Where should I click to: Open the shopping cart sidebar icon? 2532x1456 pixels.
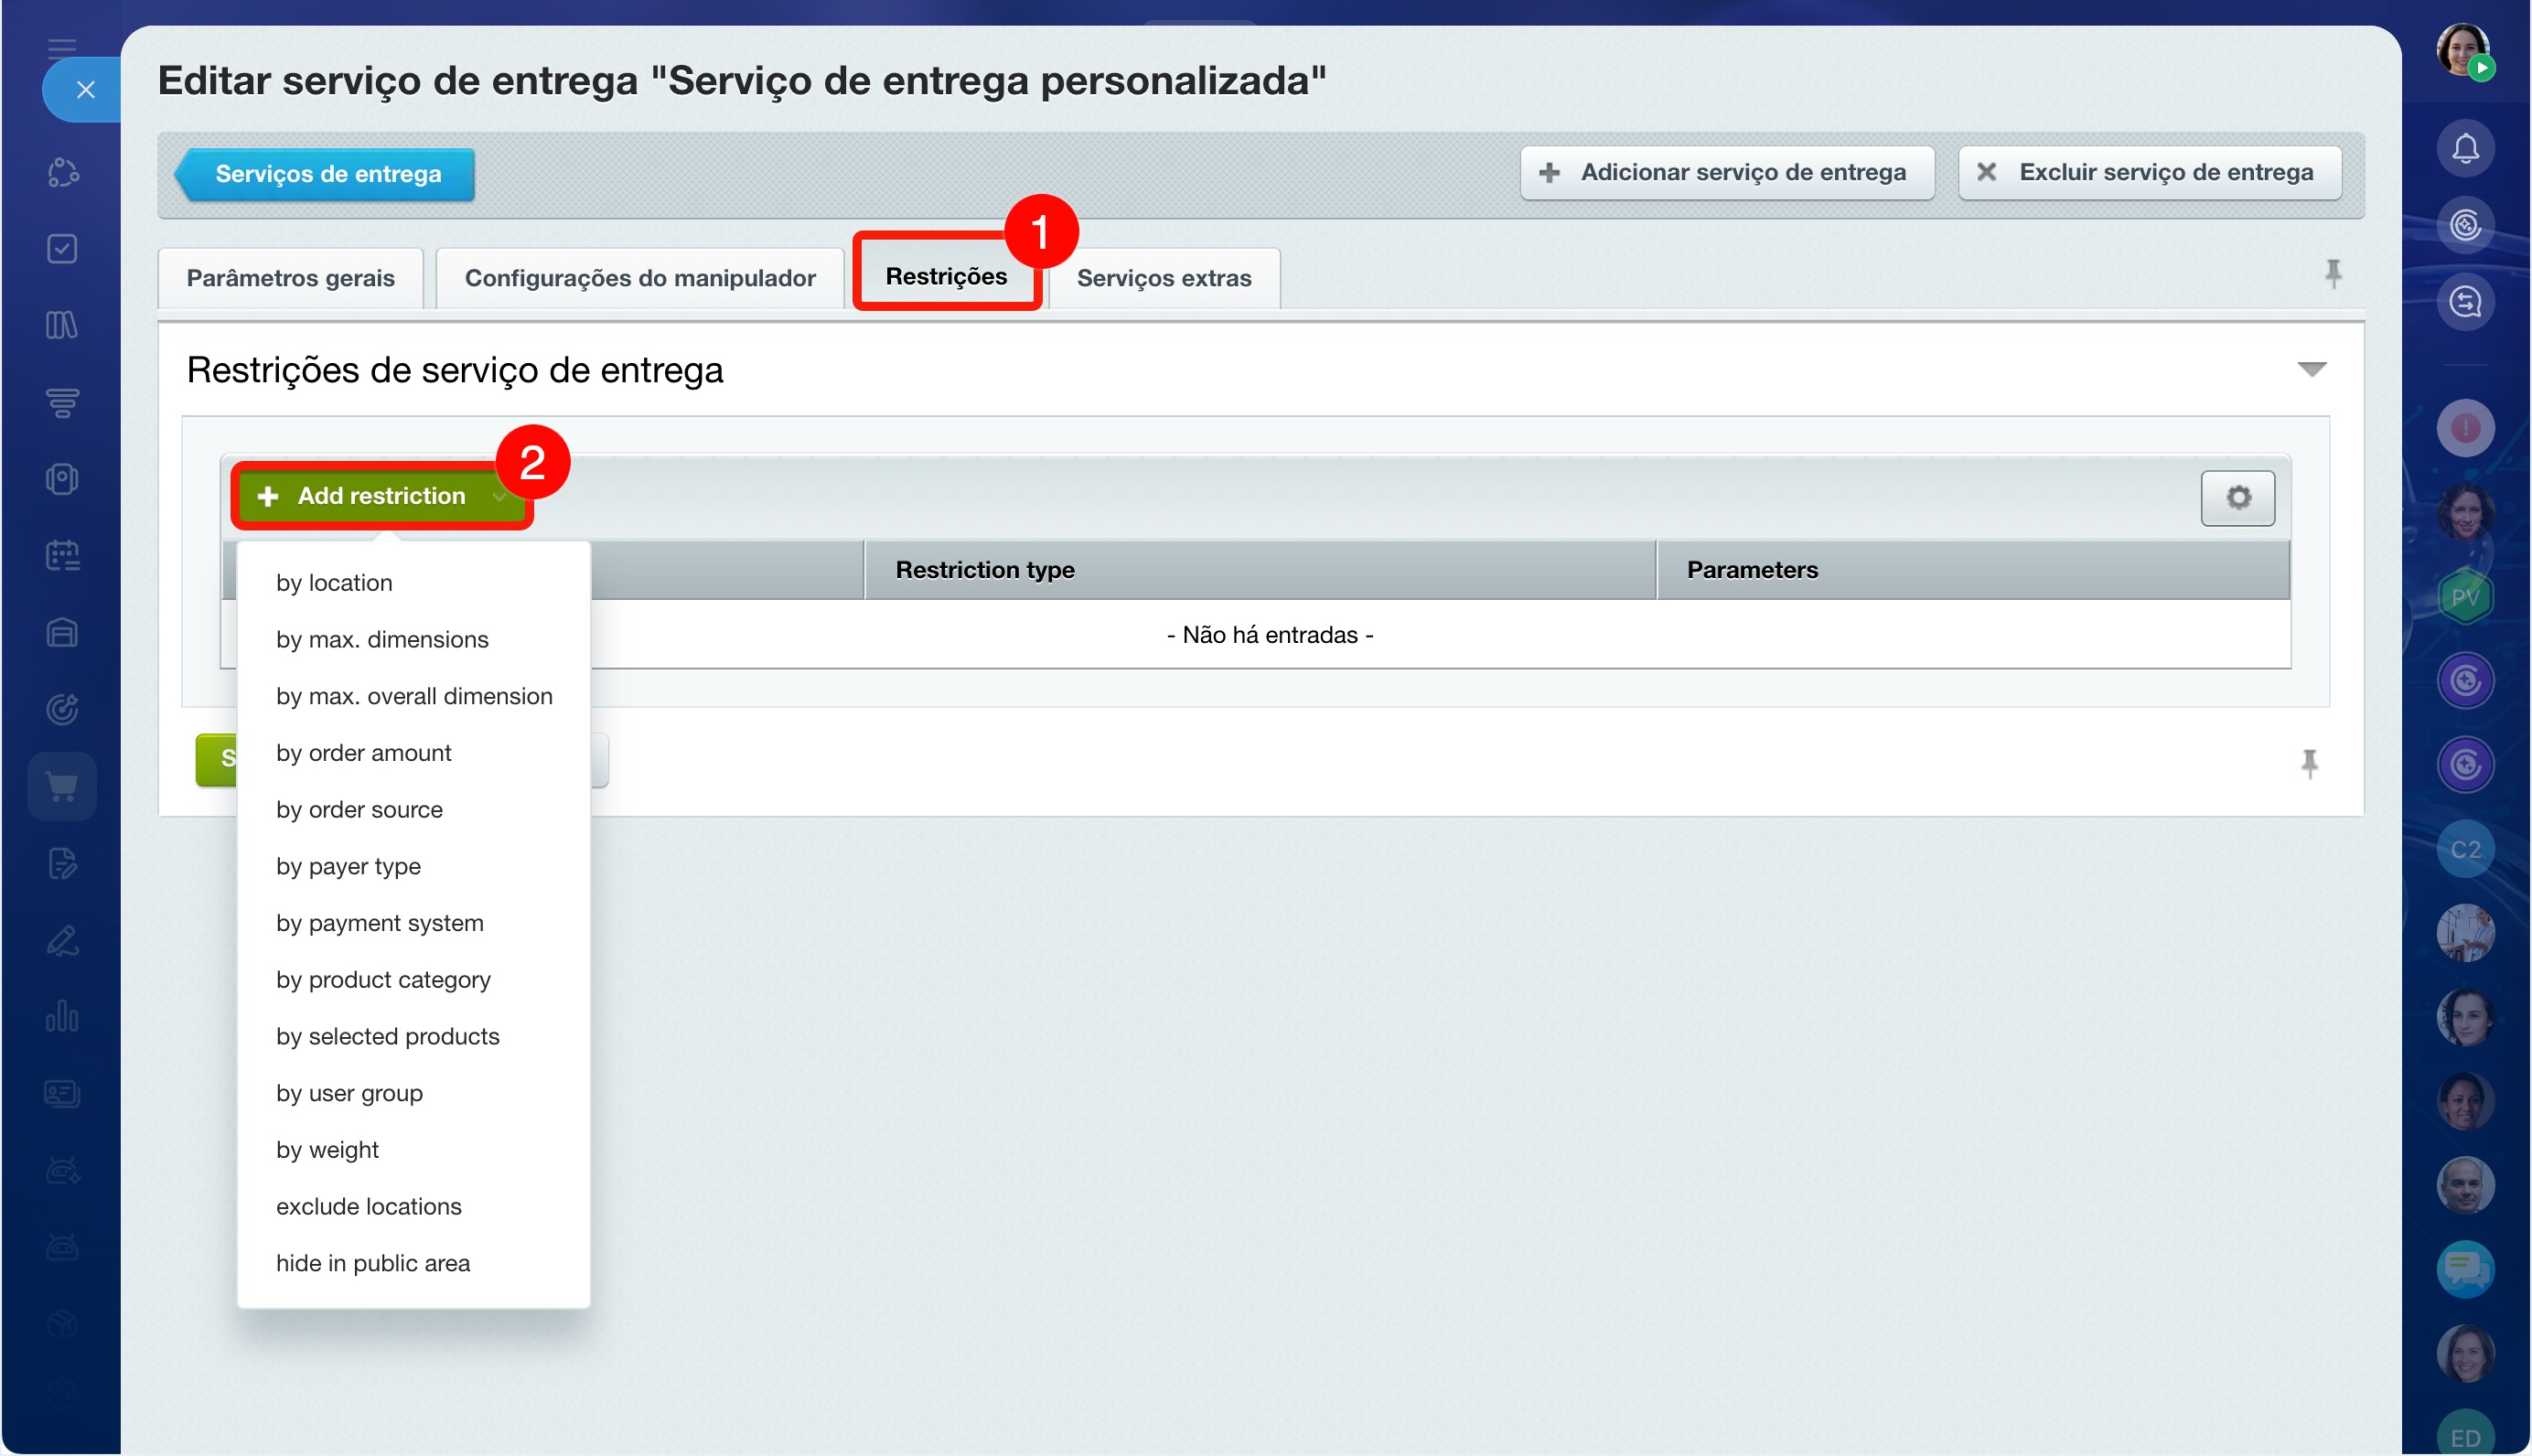click(x=62, y=787)
